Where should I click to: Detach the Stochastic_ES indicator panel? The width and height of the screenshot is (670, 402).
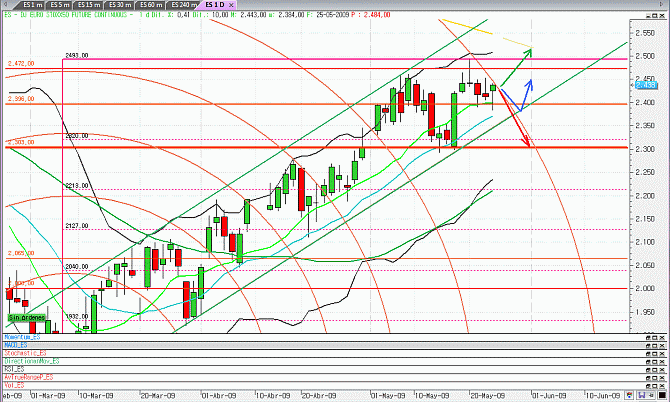[648, 354]
